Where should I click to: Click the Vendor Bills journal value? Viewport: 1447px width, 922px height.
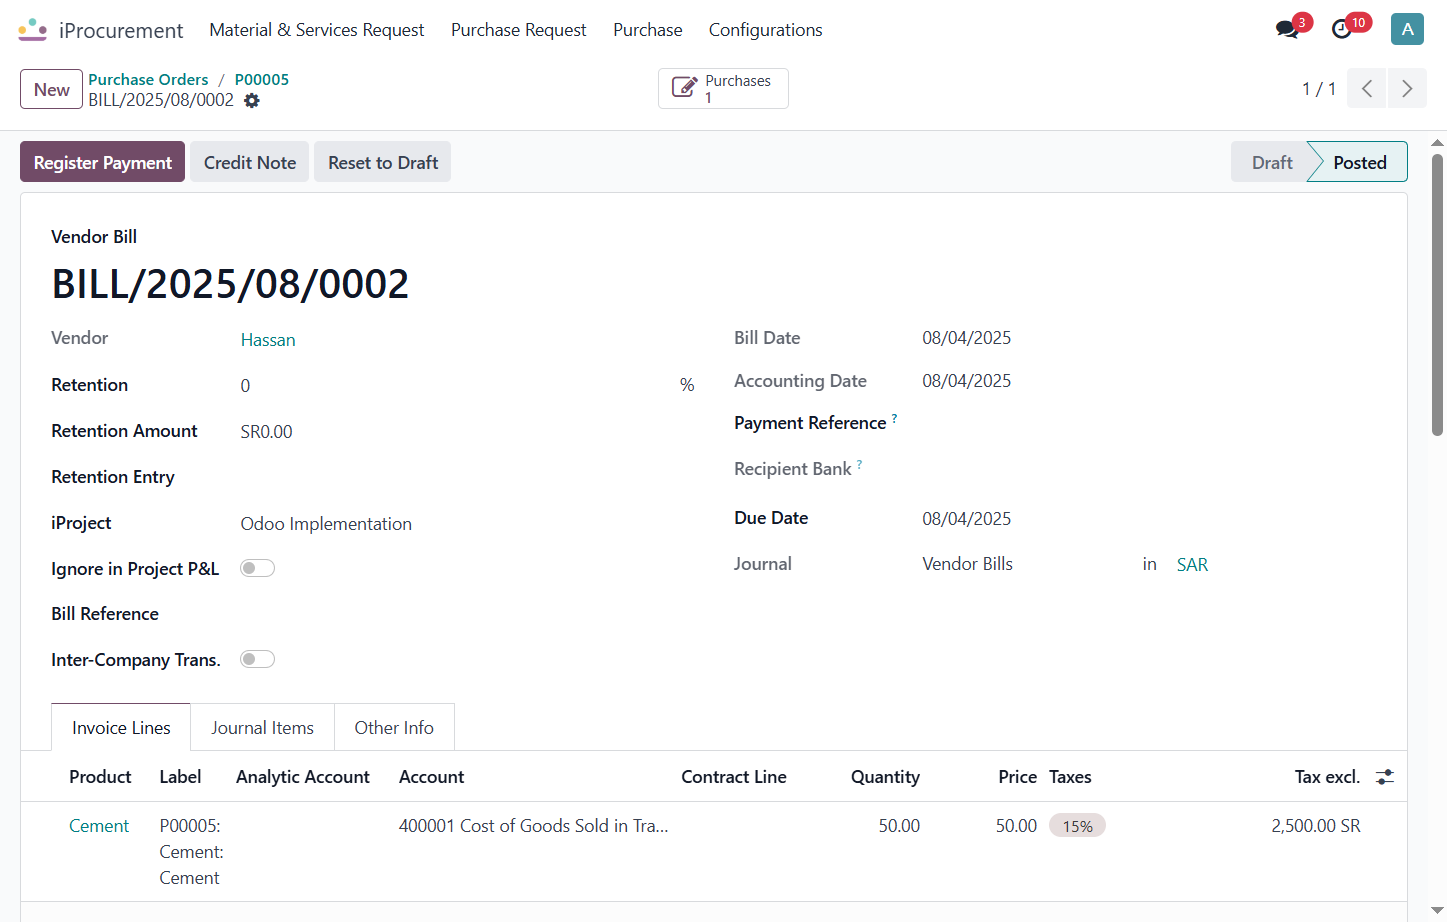coord(967,564)
